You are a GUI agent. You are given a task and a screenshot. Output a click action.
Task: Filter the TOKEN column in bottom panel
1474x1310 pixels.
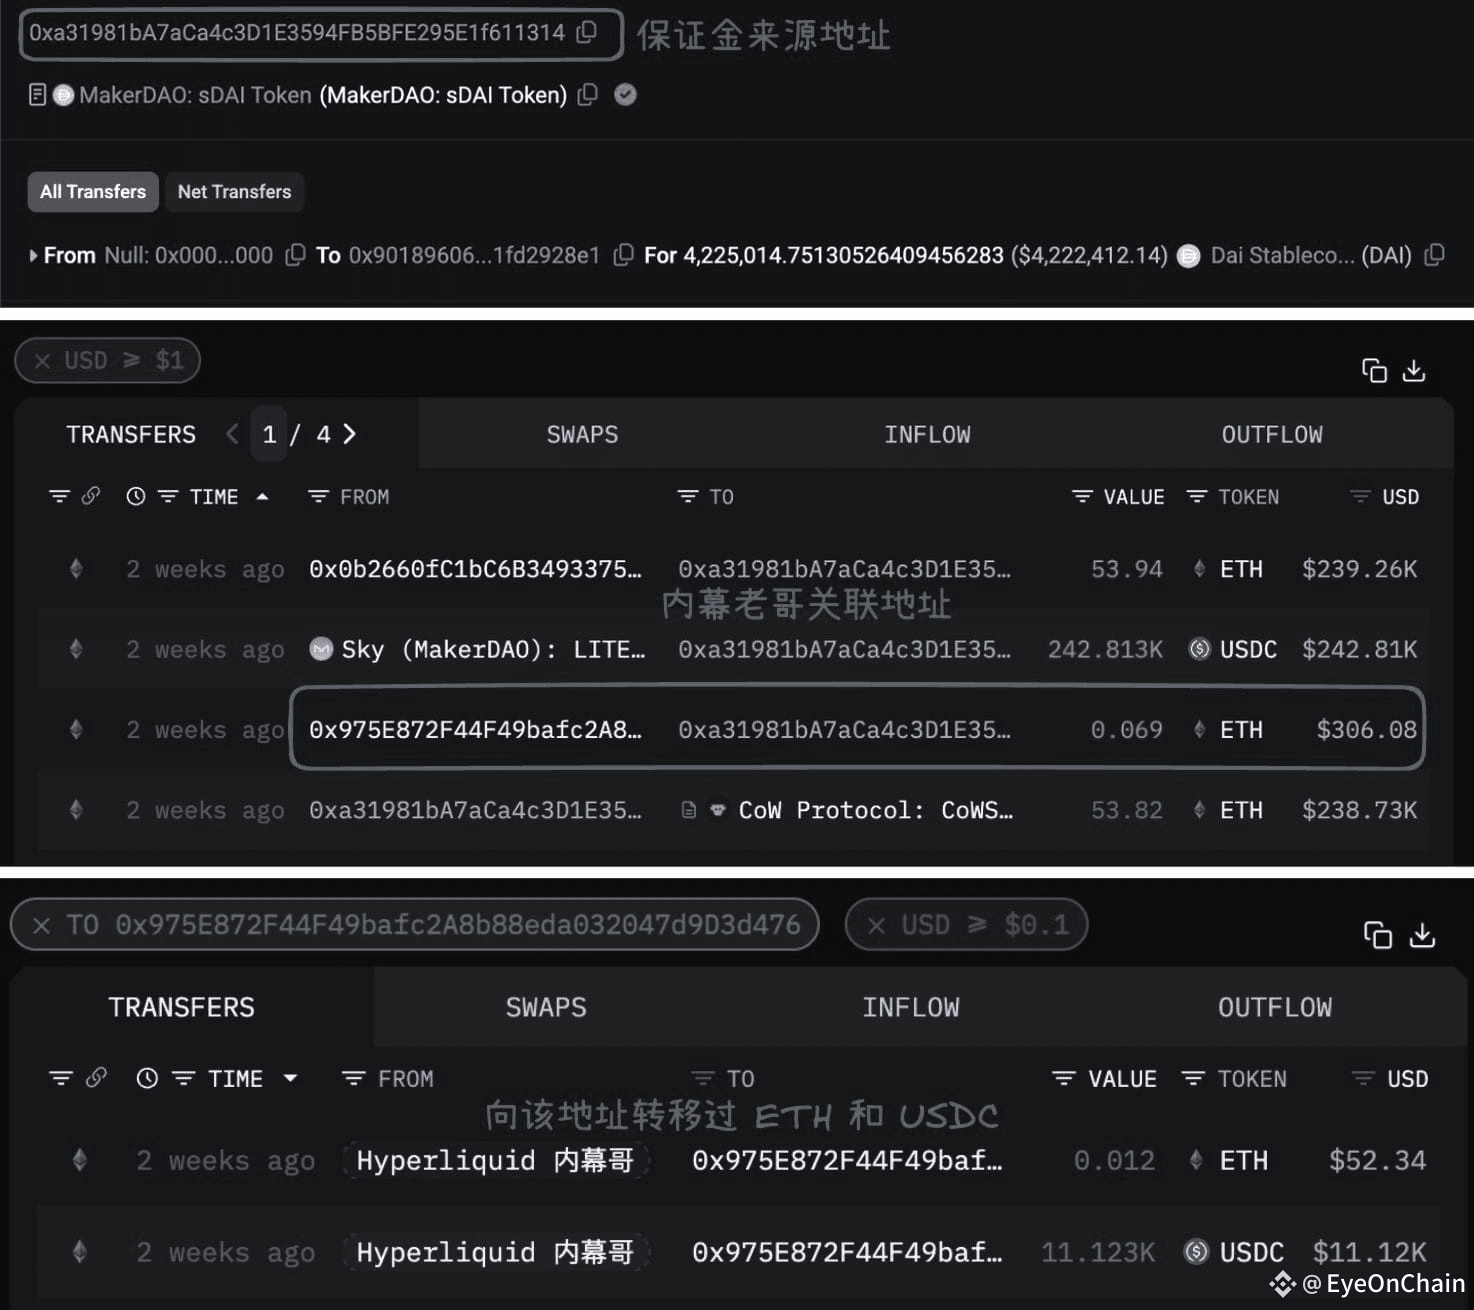(1193, 1078)
